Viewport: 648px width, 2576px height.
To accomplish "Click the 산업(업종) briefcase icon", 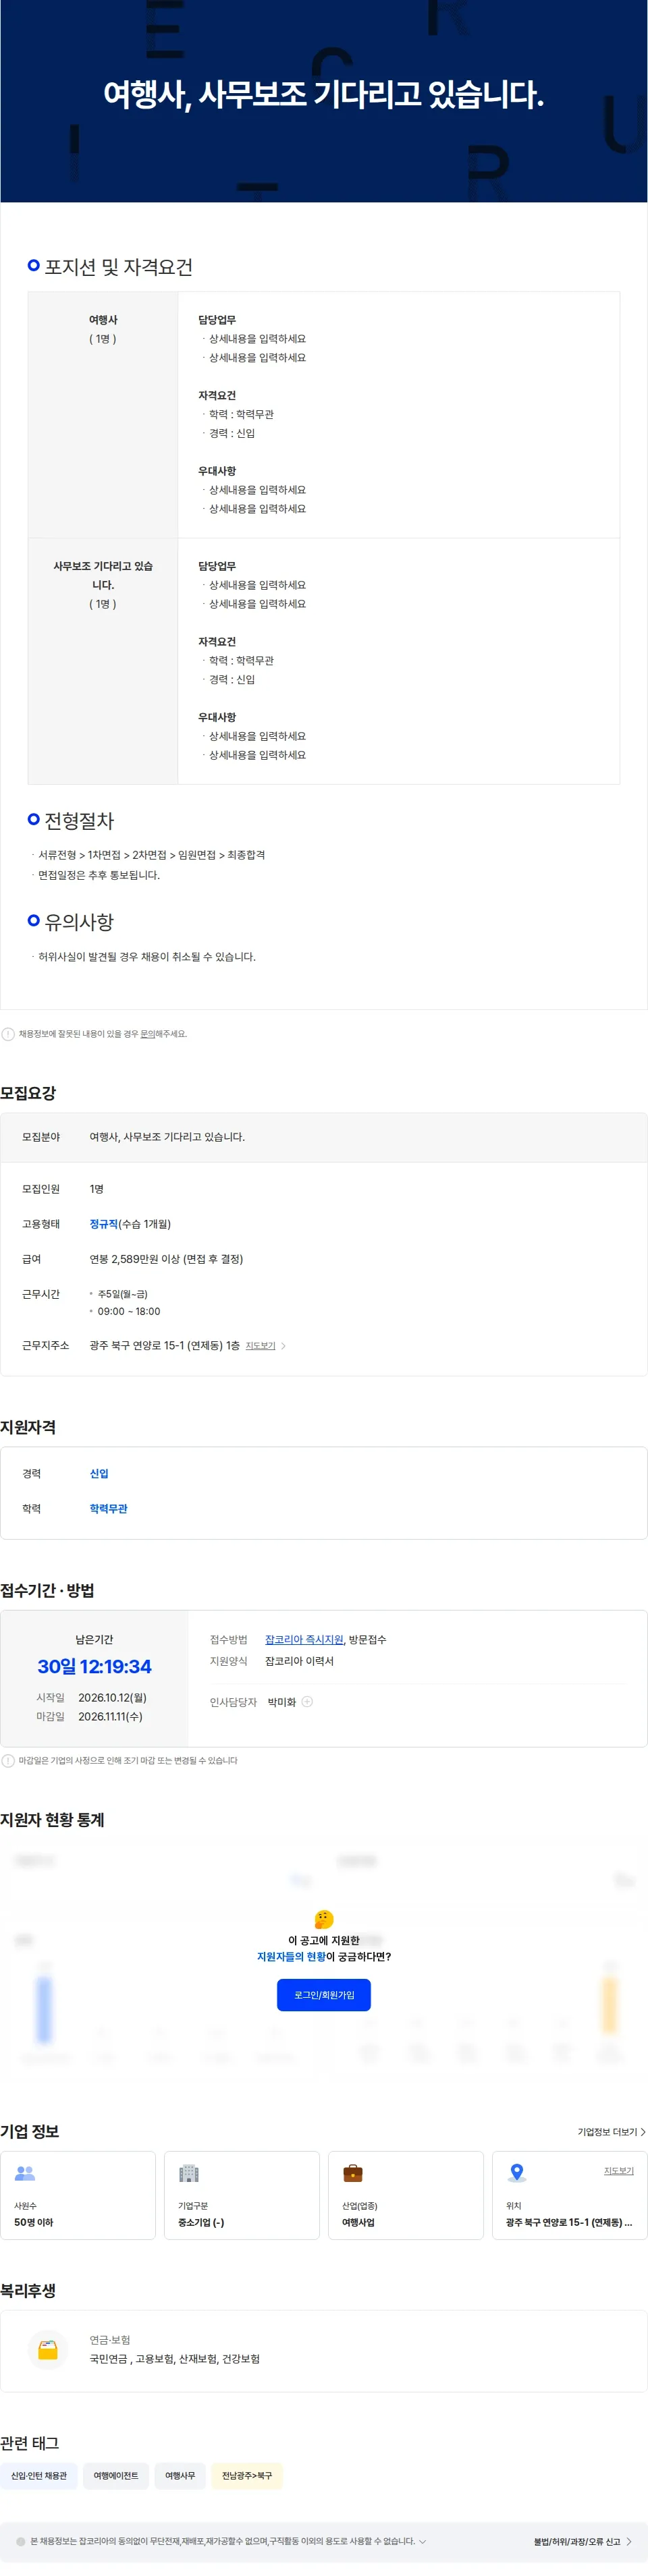I will coord(352,2173).
